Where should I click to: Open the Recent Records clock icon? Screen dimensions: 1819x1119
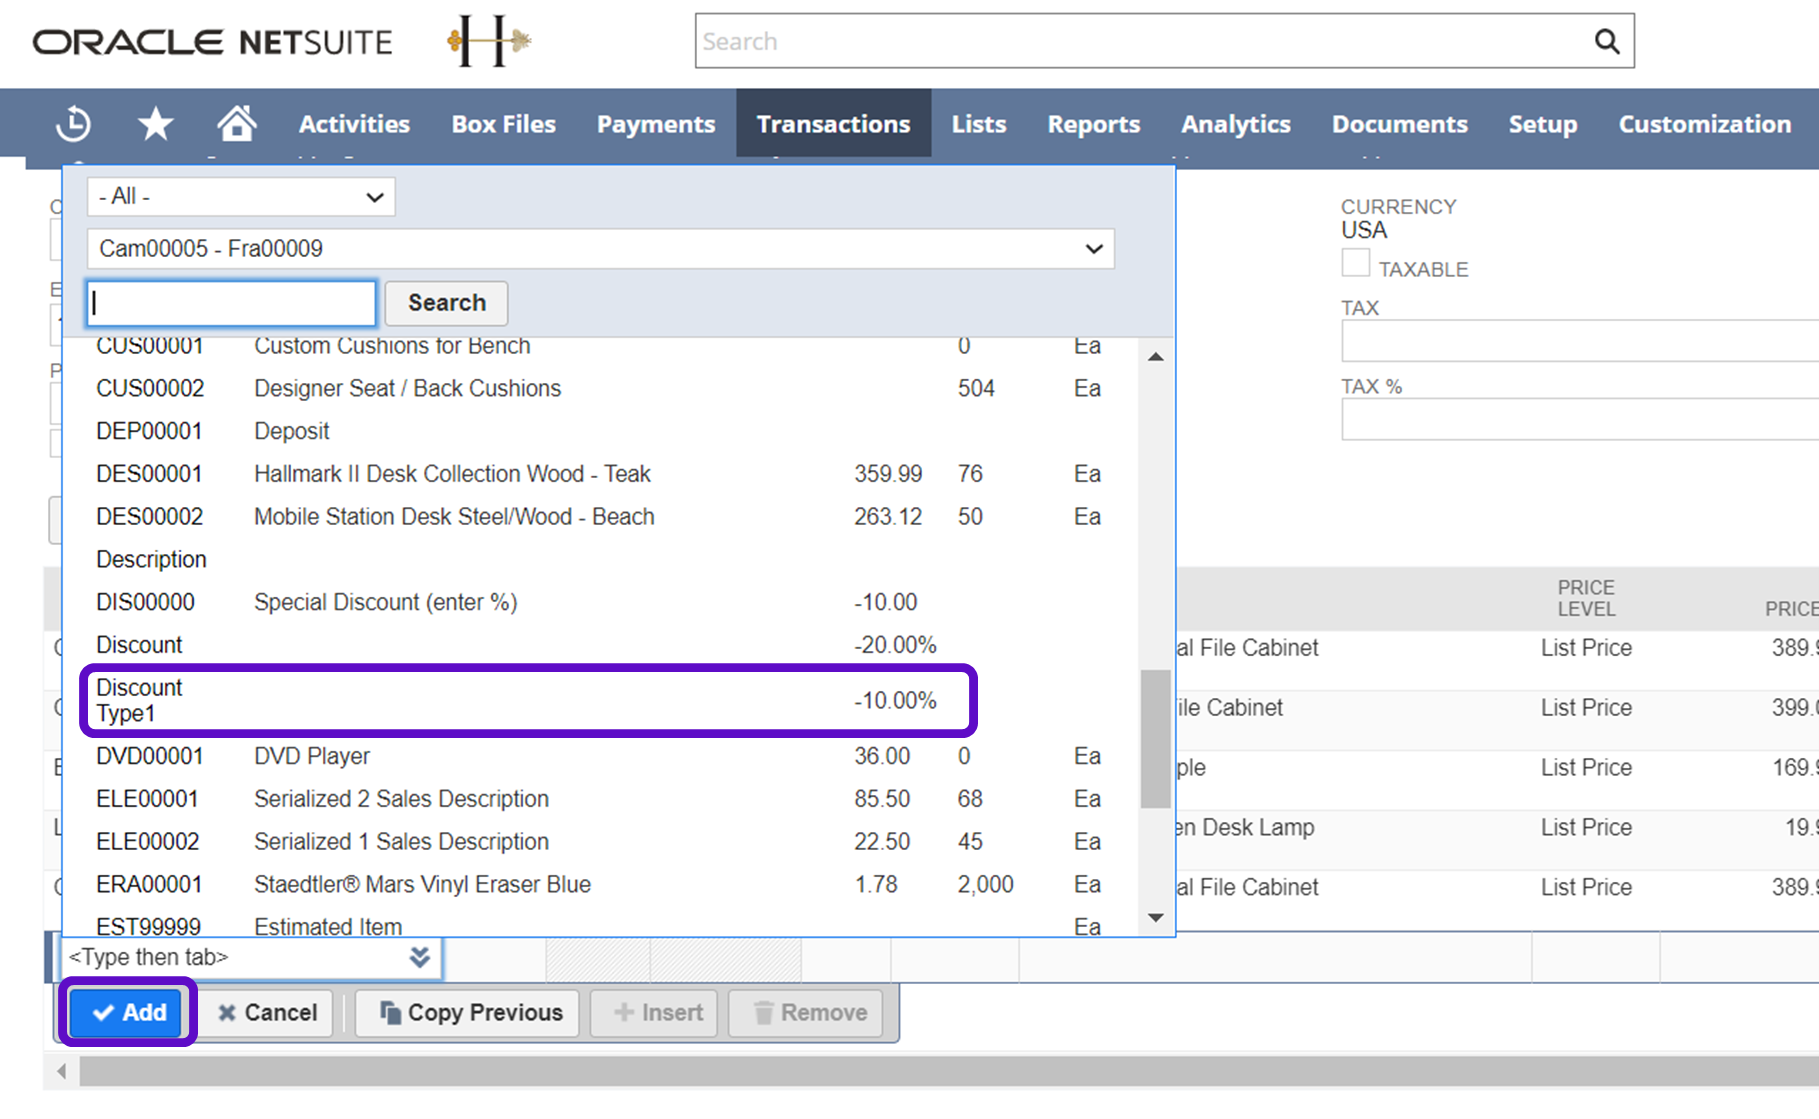pyautogui.click(x=73, y=124)
